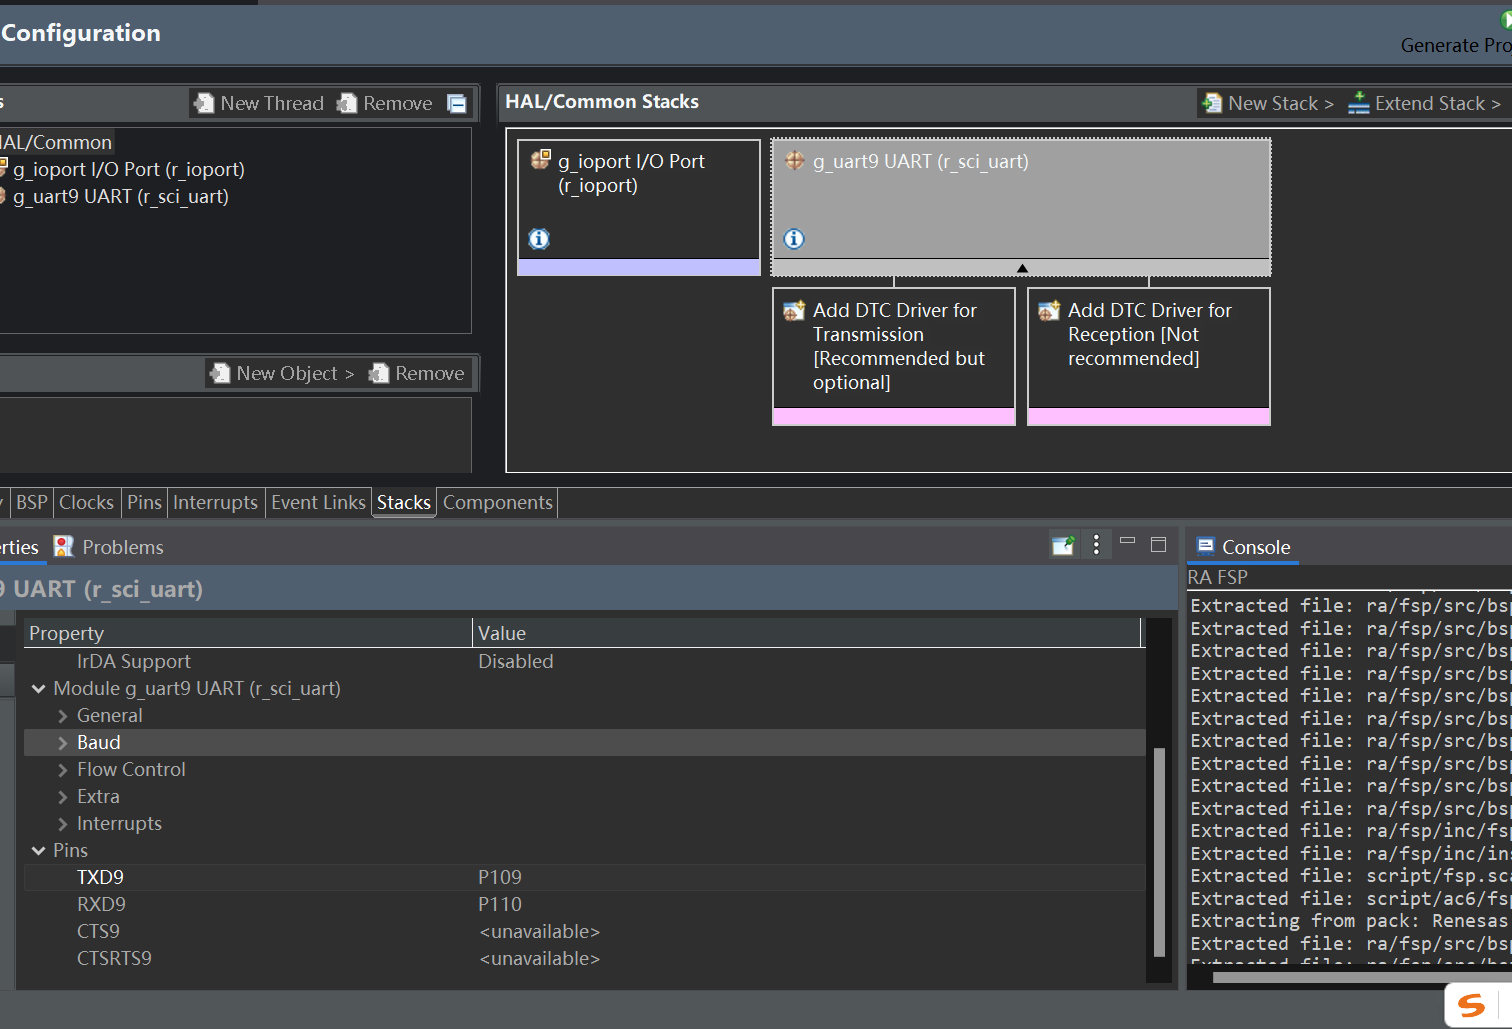Viewport: 1512px width, 1029px height.
Task: Select the g_uart9 UART module block icon
Action: (796, 160)
